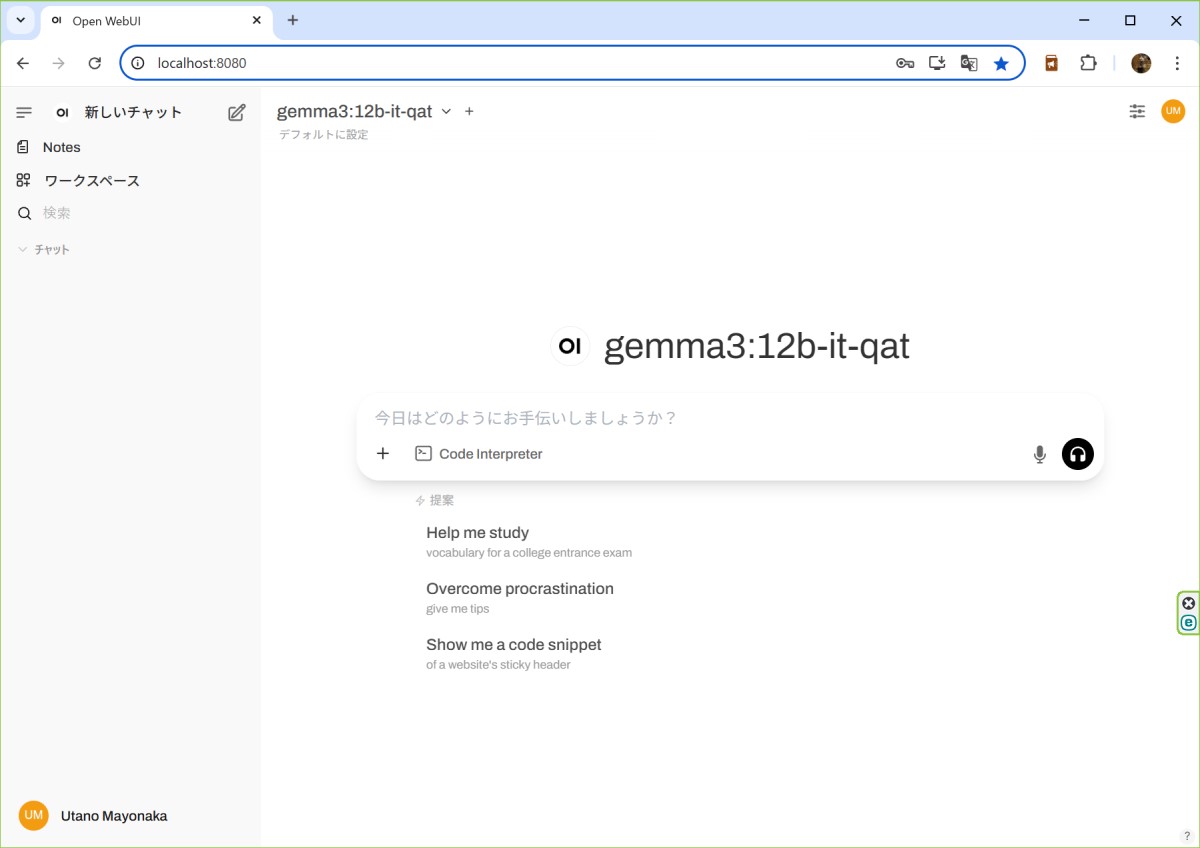Click the new chat pencil icon
1200x848 pixels.
coord(237,113)
